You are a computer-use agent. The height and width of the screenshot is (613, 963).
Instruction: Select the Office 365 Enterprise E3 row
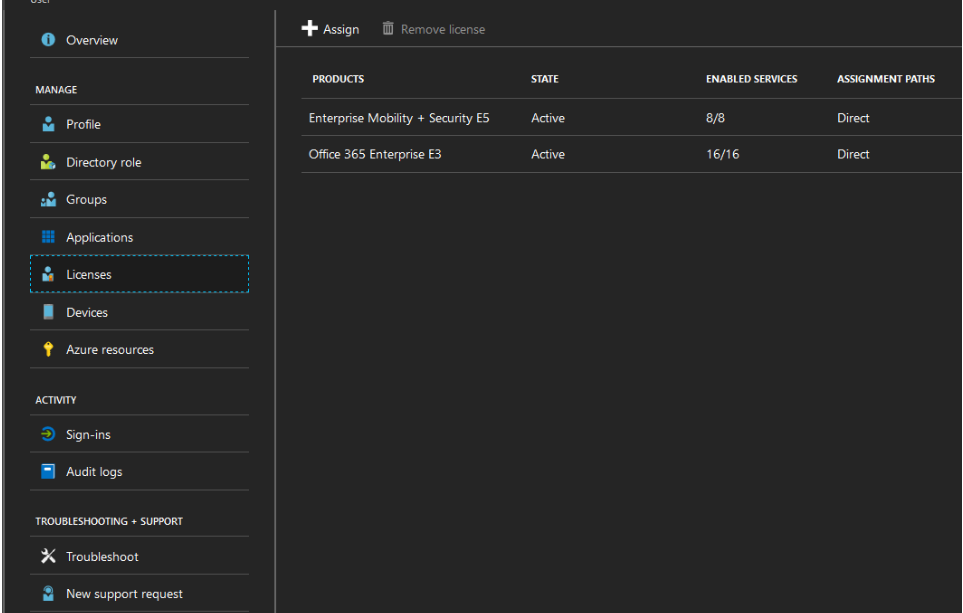tap(631, 154)
